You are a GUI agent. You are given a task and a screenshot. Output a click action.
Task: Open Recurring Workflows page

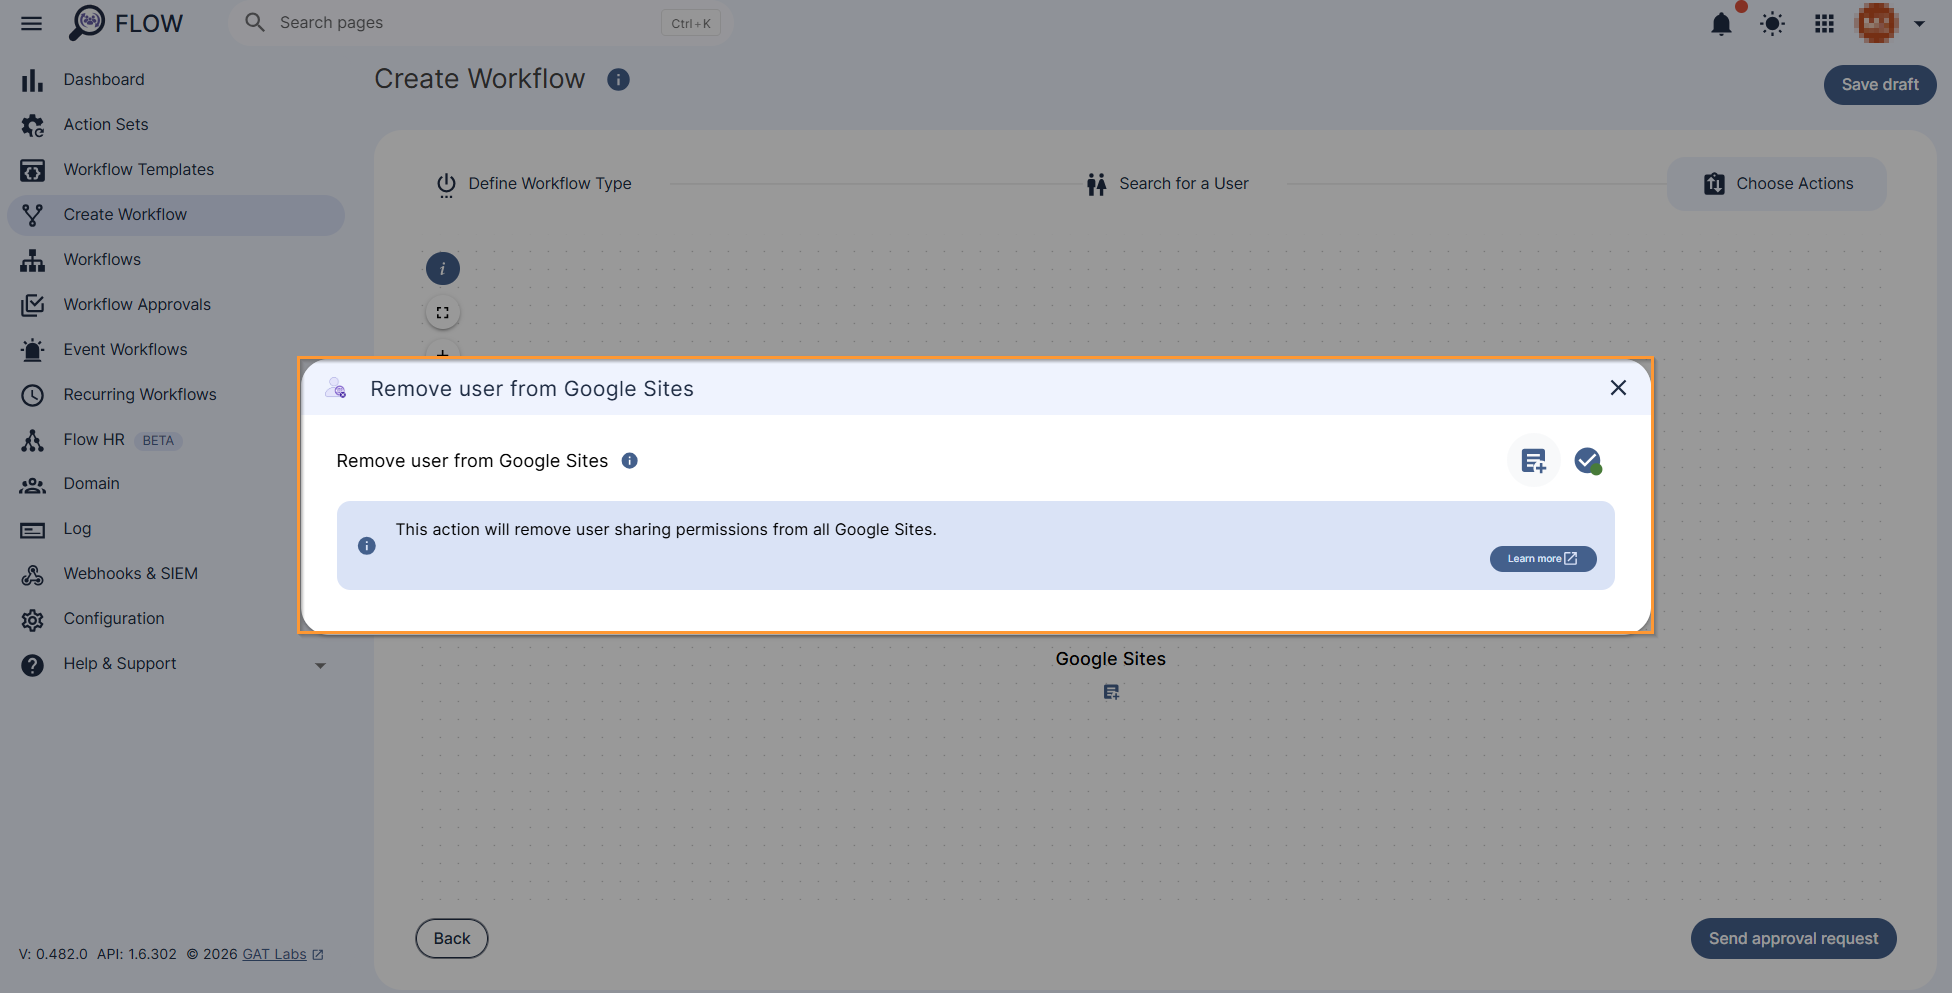140,394
